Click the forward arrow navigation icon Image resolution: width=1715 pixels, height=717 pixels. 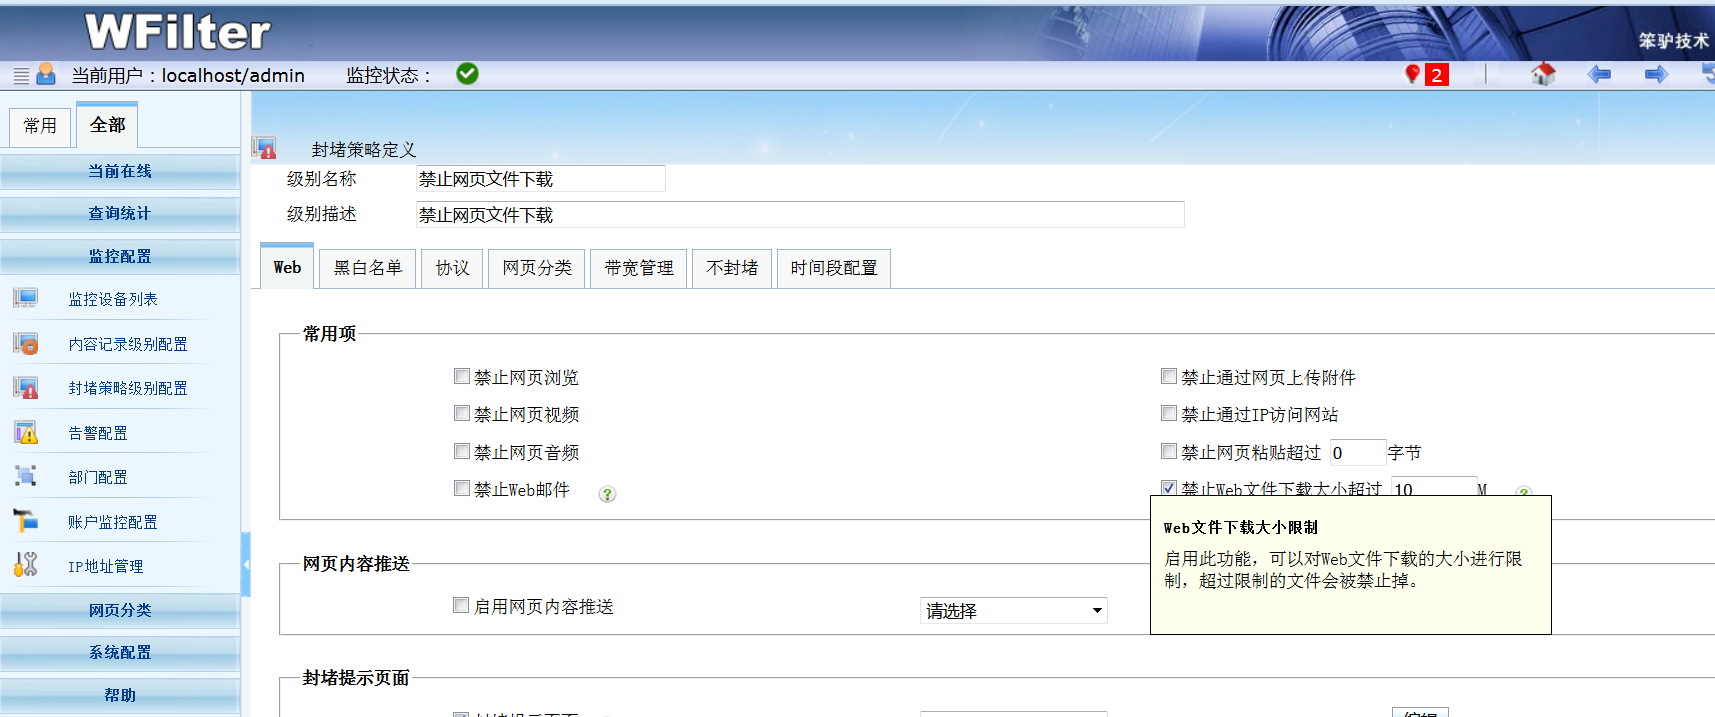click(x=1656, y=74)
